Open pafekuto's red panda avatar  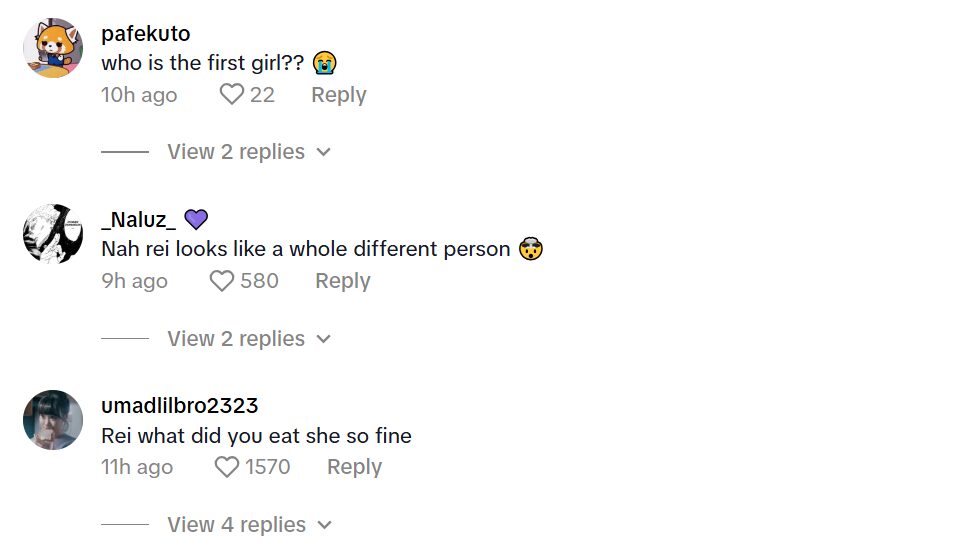pyautogui.click(x=53, y=48)
